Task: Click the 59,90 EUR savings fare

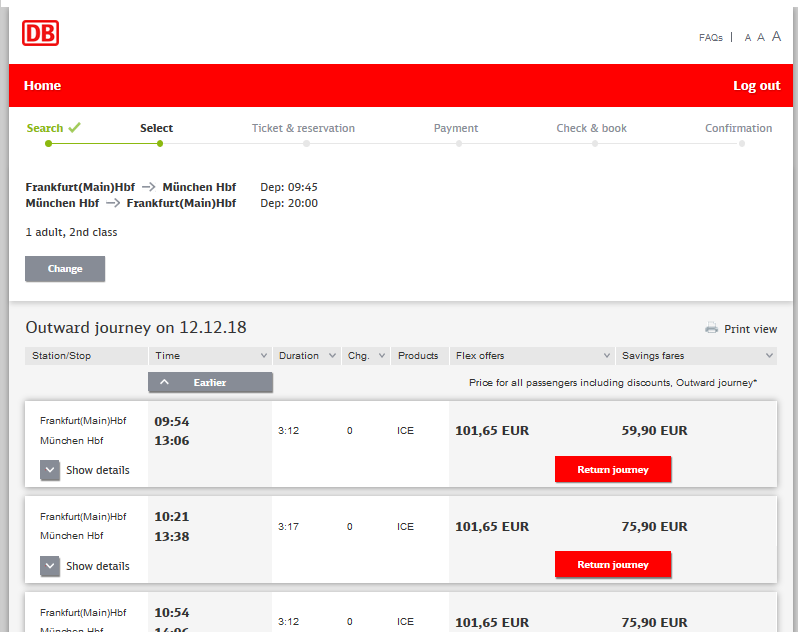Action: tap(654, 430)
